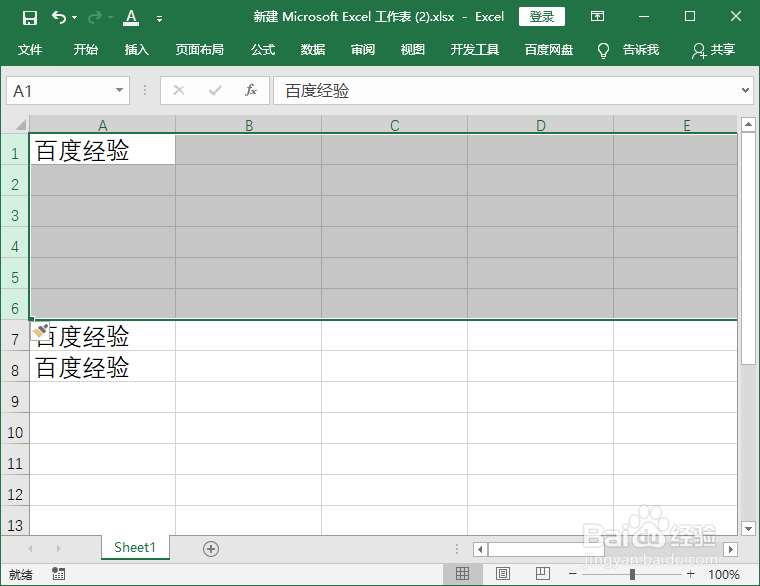Open the 数据 ribbon tab
Screen dimensions: 760x586
click(313, 49)
